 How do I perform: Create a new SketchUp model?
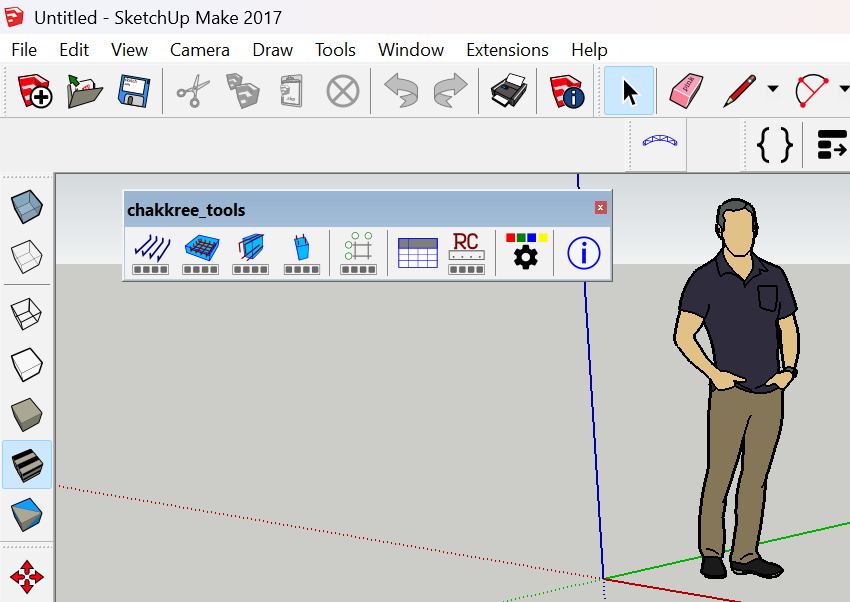coord(35,90)
